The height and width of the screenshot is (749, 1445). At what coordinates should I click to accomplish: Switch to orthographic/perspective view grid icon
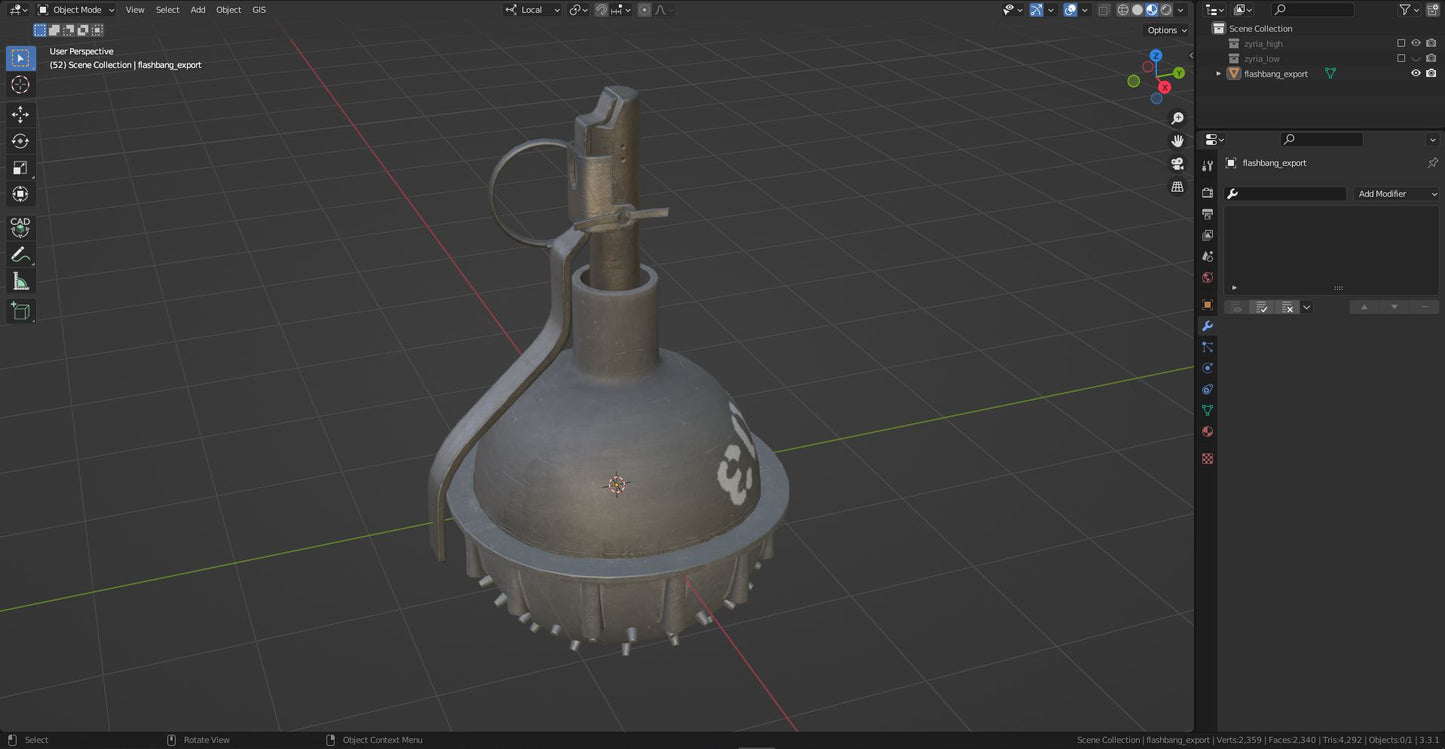tap(1177, 187)
